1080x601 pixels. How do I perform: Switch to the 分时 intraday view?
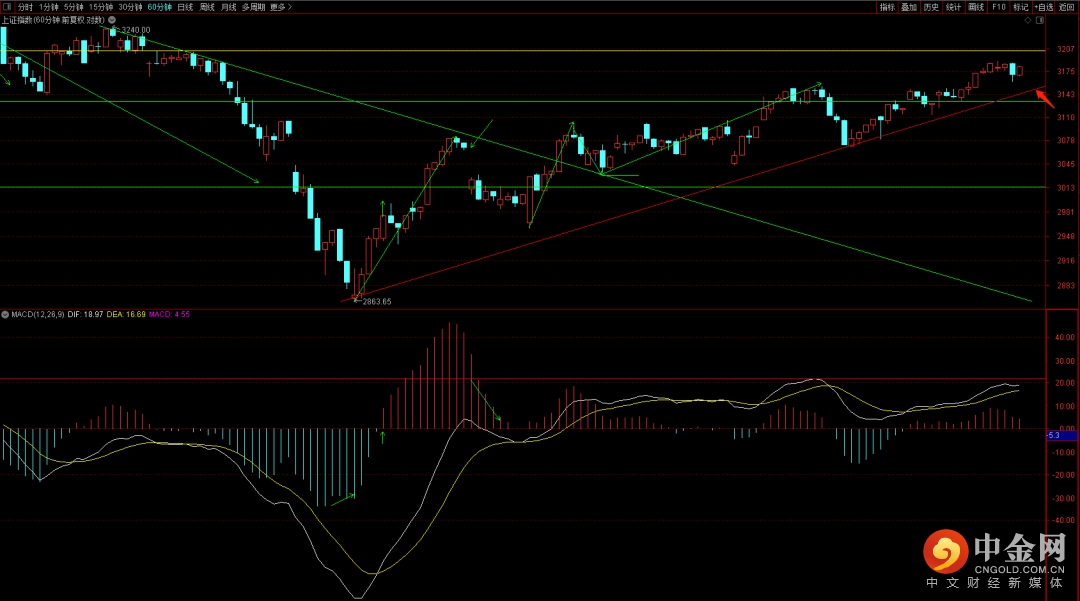point(25,7)
